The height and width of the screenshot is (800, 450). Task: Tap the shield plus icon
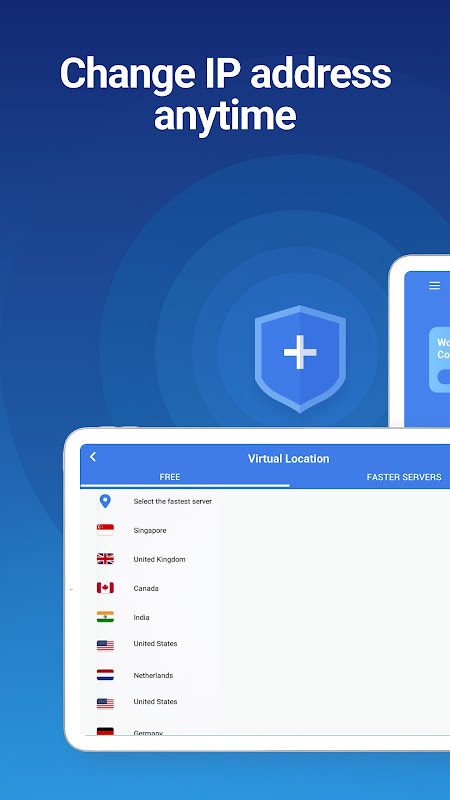pyautogui.click(x=300, y=359)
